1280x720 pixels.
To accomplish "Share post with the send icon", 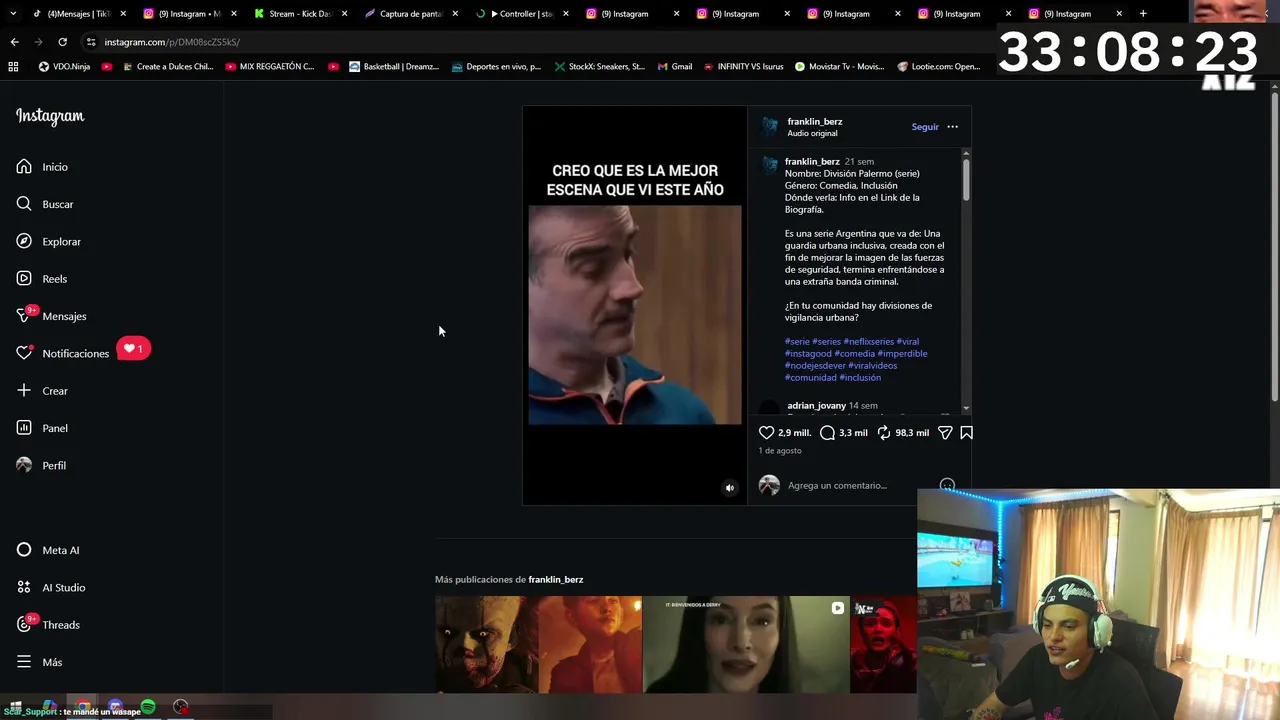I will [945, 433].
